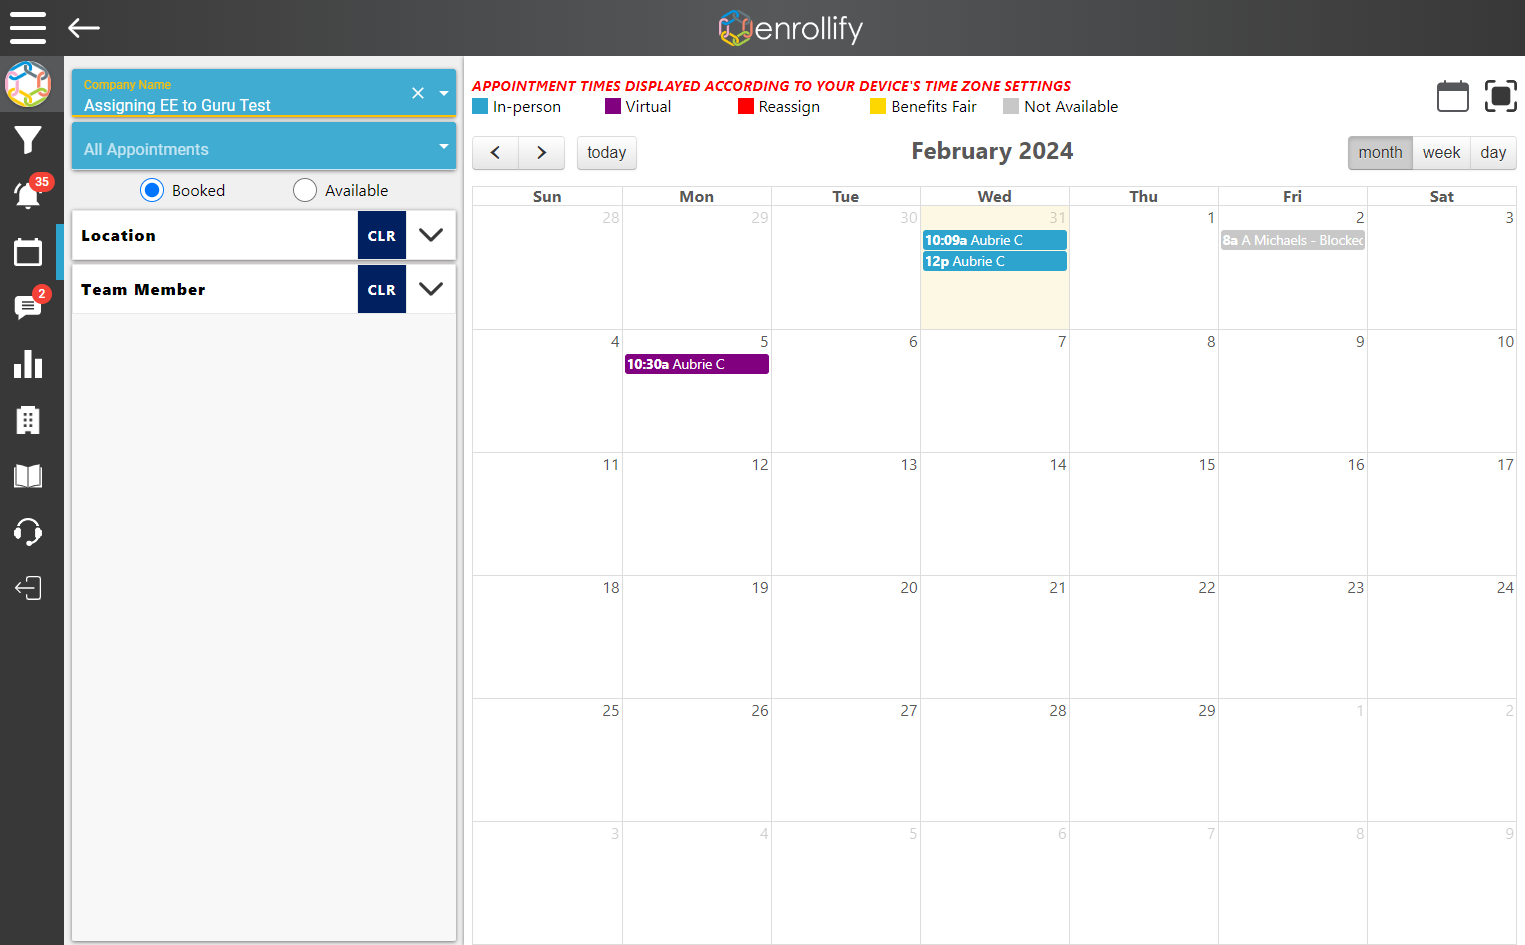Image resolution: width=1525 pixels, height=945 pixels.
Task: Select February 12 day cell
Action: [697, 514]
